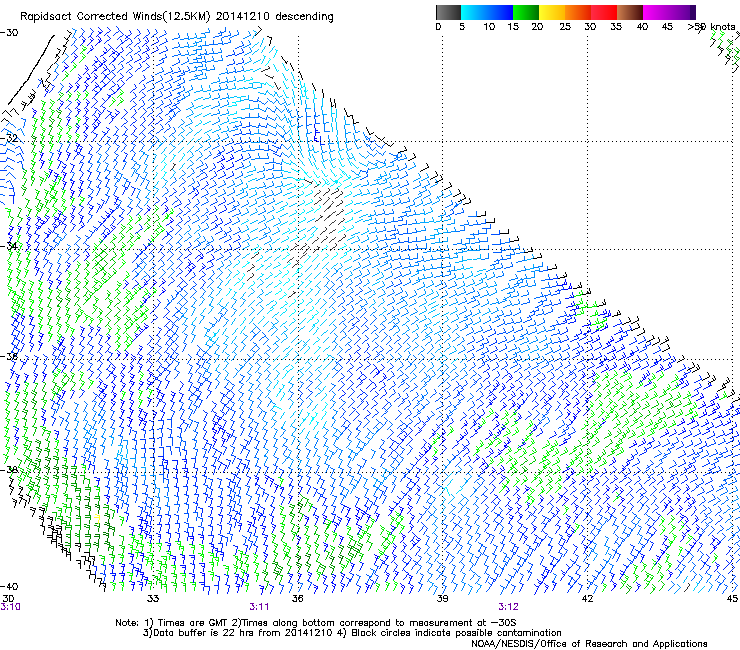The width and height of the screenshot is (740, 650).
Task: Click the dark blue 10-15 knots legend segment
Action: pyautogui.click(x=500, y=12)
